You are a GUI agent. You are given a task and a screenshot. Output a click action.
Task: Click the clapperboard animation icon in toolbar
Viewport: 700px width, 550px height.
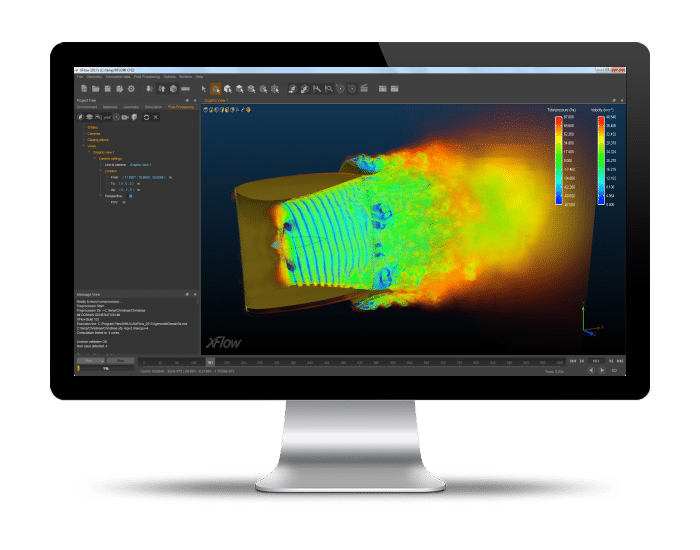[x=364, y=88]
